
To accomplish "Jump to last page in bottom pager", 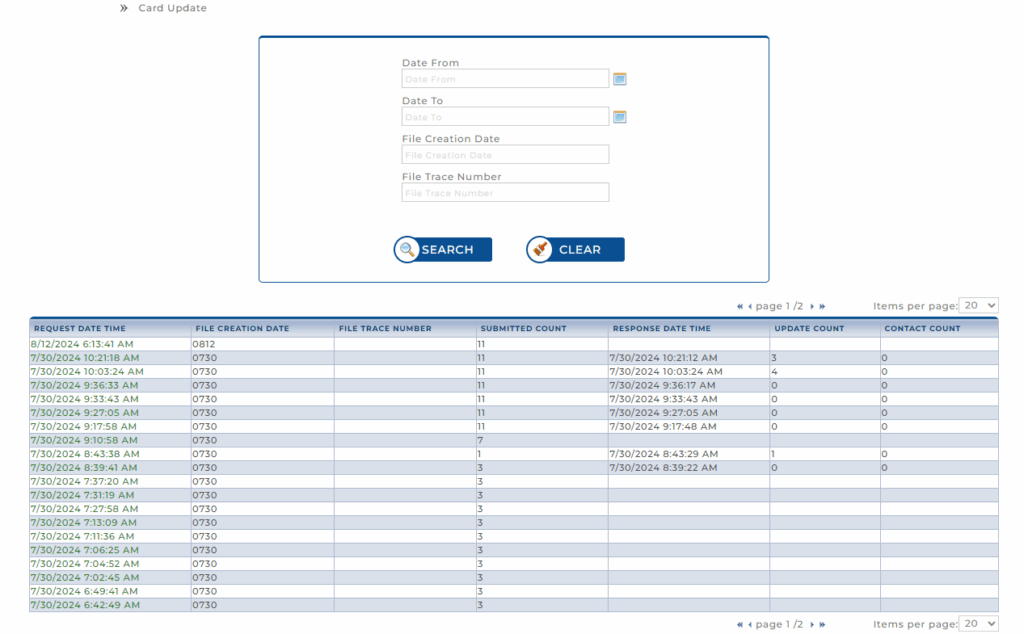I will pos(822,624).
